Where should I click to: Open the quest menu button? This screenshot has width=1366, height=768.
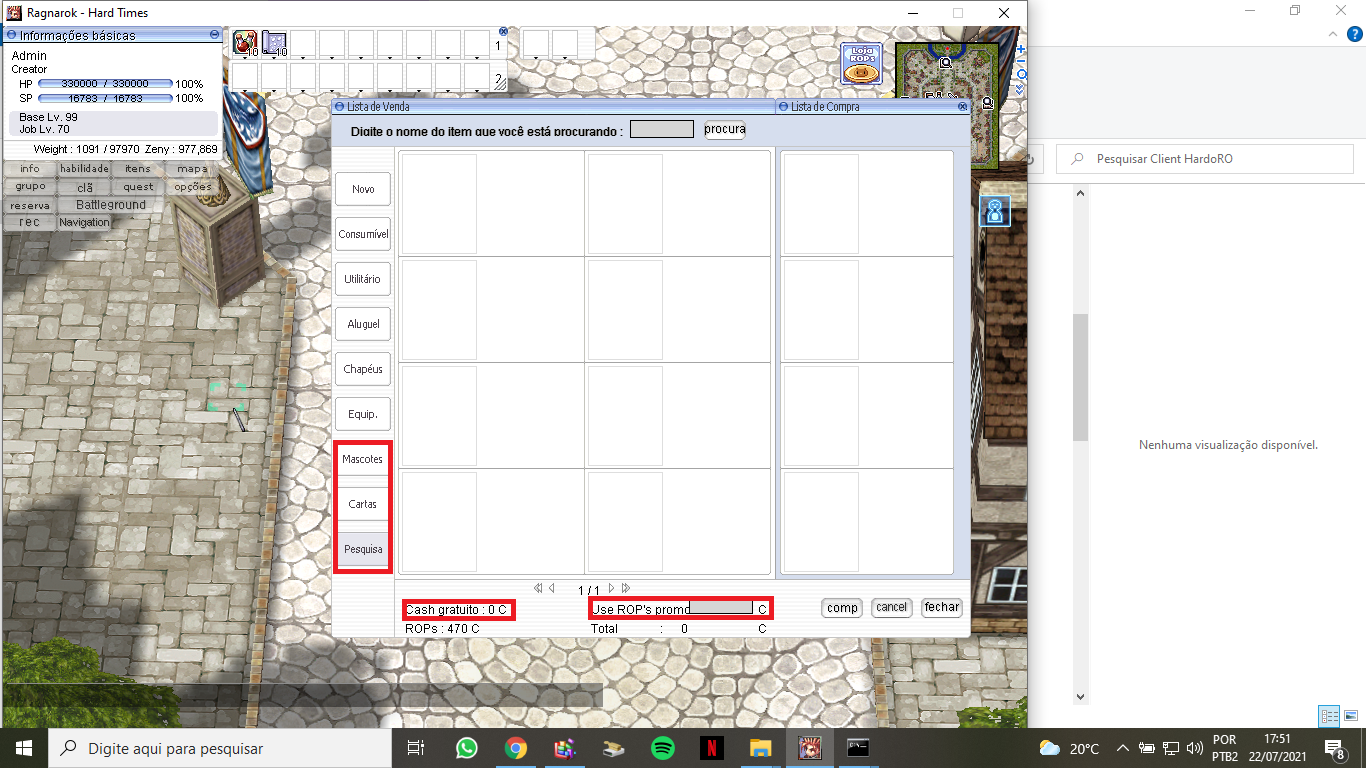click(x=138, y=187)
